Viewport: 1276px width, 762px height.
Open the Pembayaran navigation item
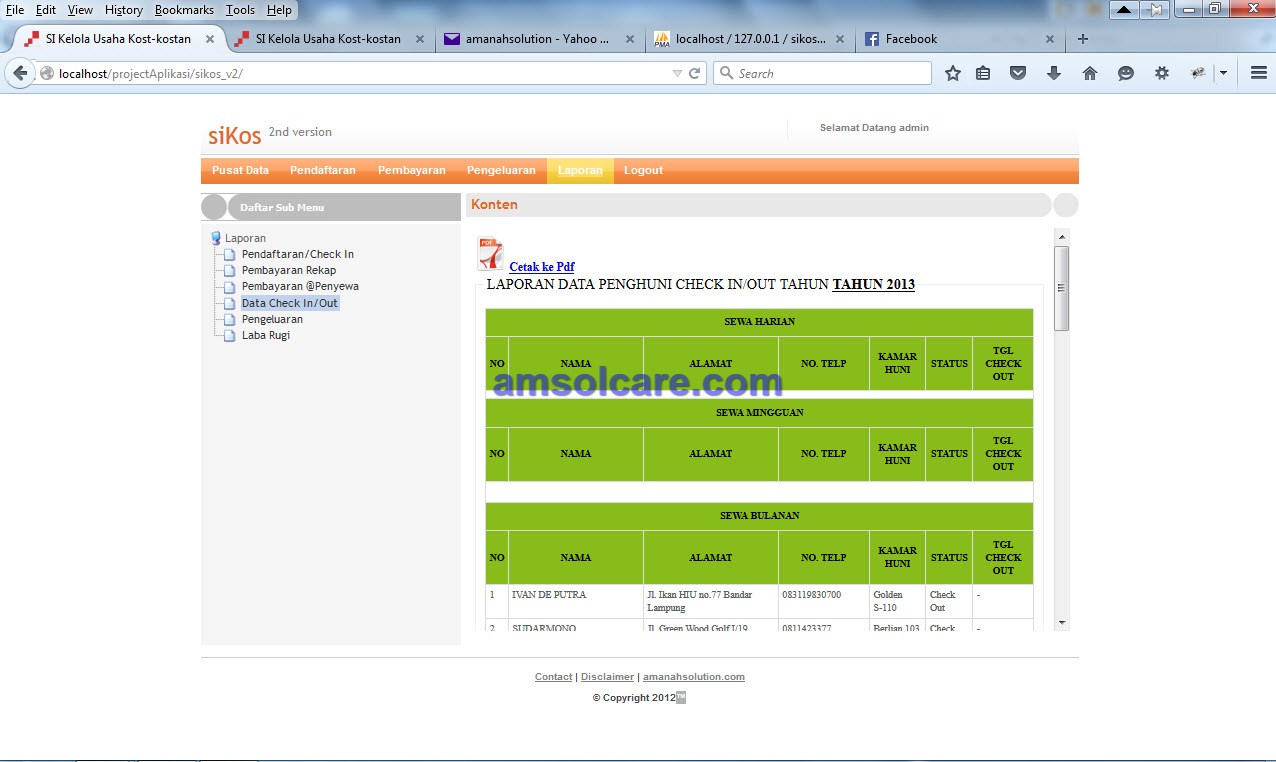(412, 170)
